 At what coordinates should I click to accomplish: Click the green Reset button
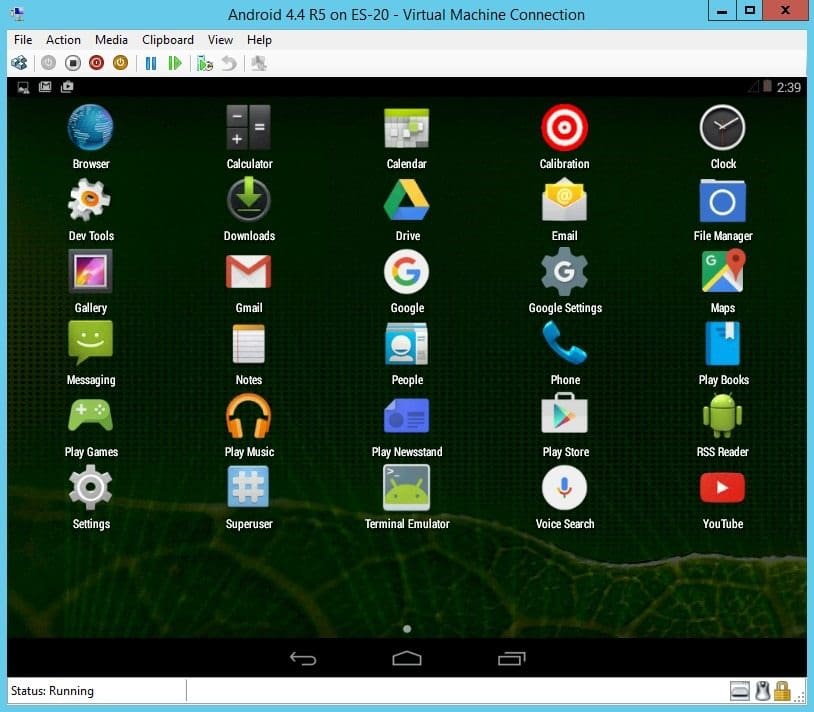175,63
